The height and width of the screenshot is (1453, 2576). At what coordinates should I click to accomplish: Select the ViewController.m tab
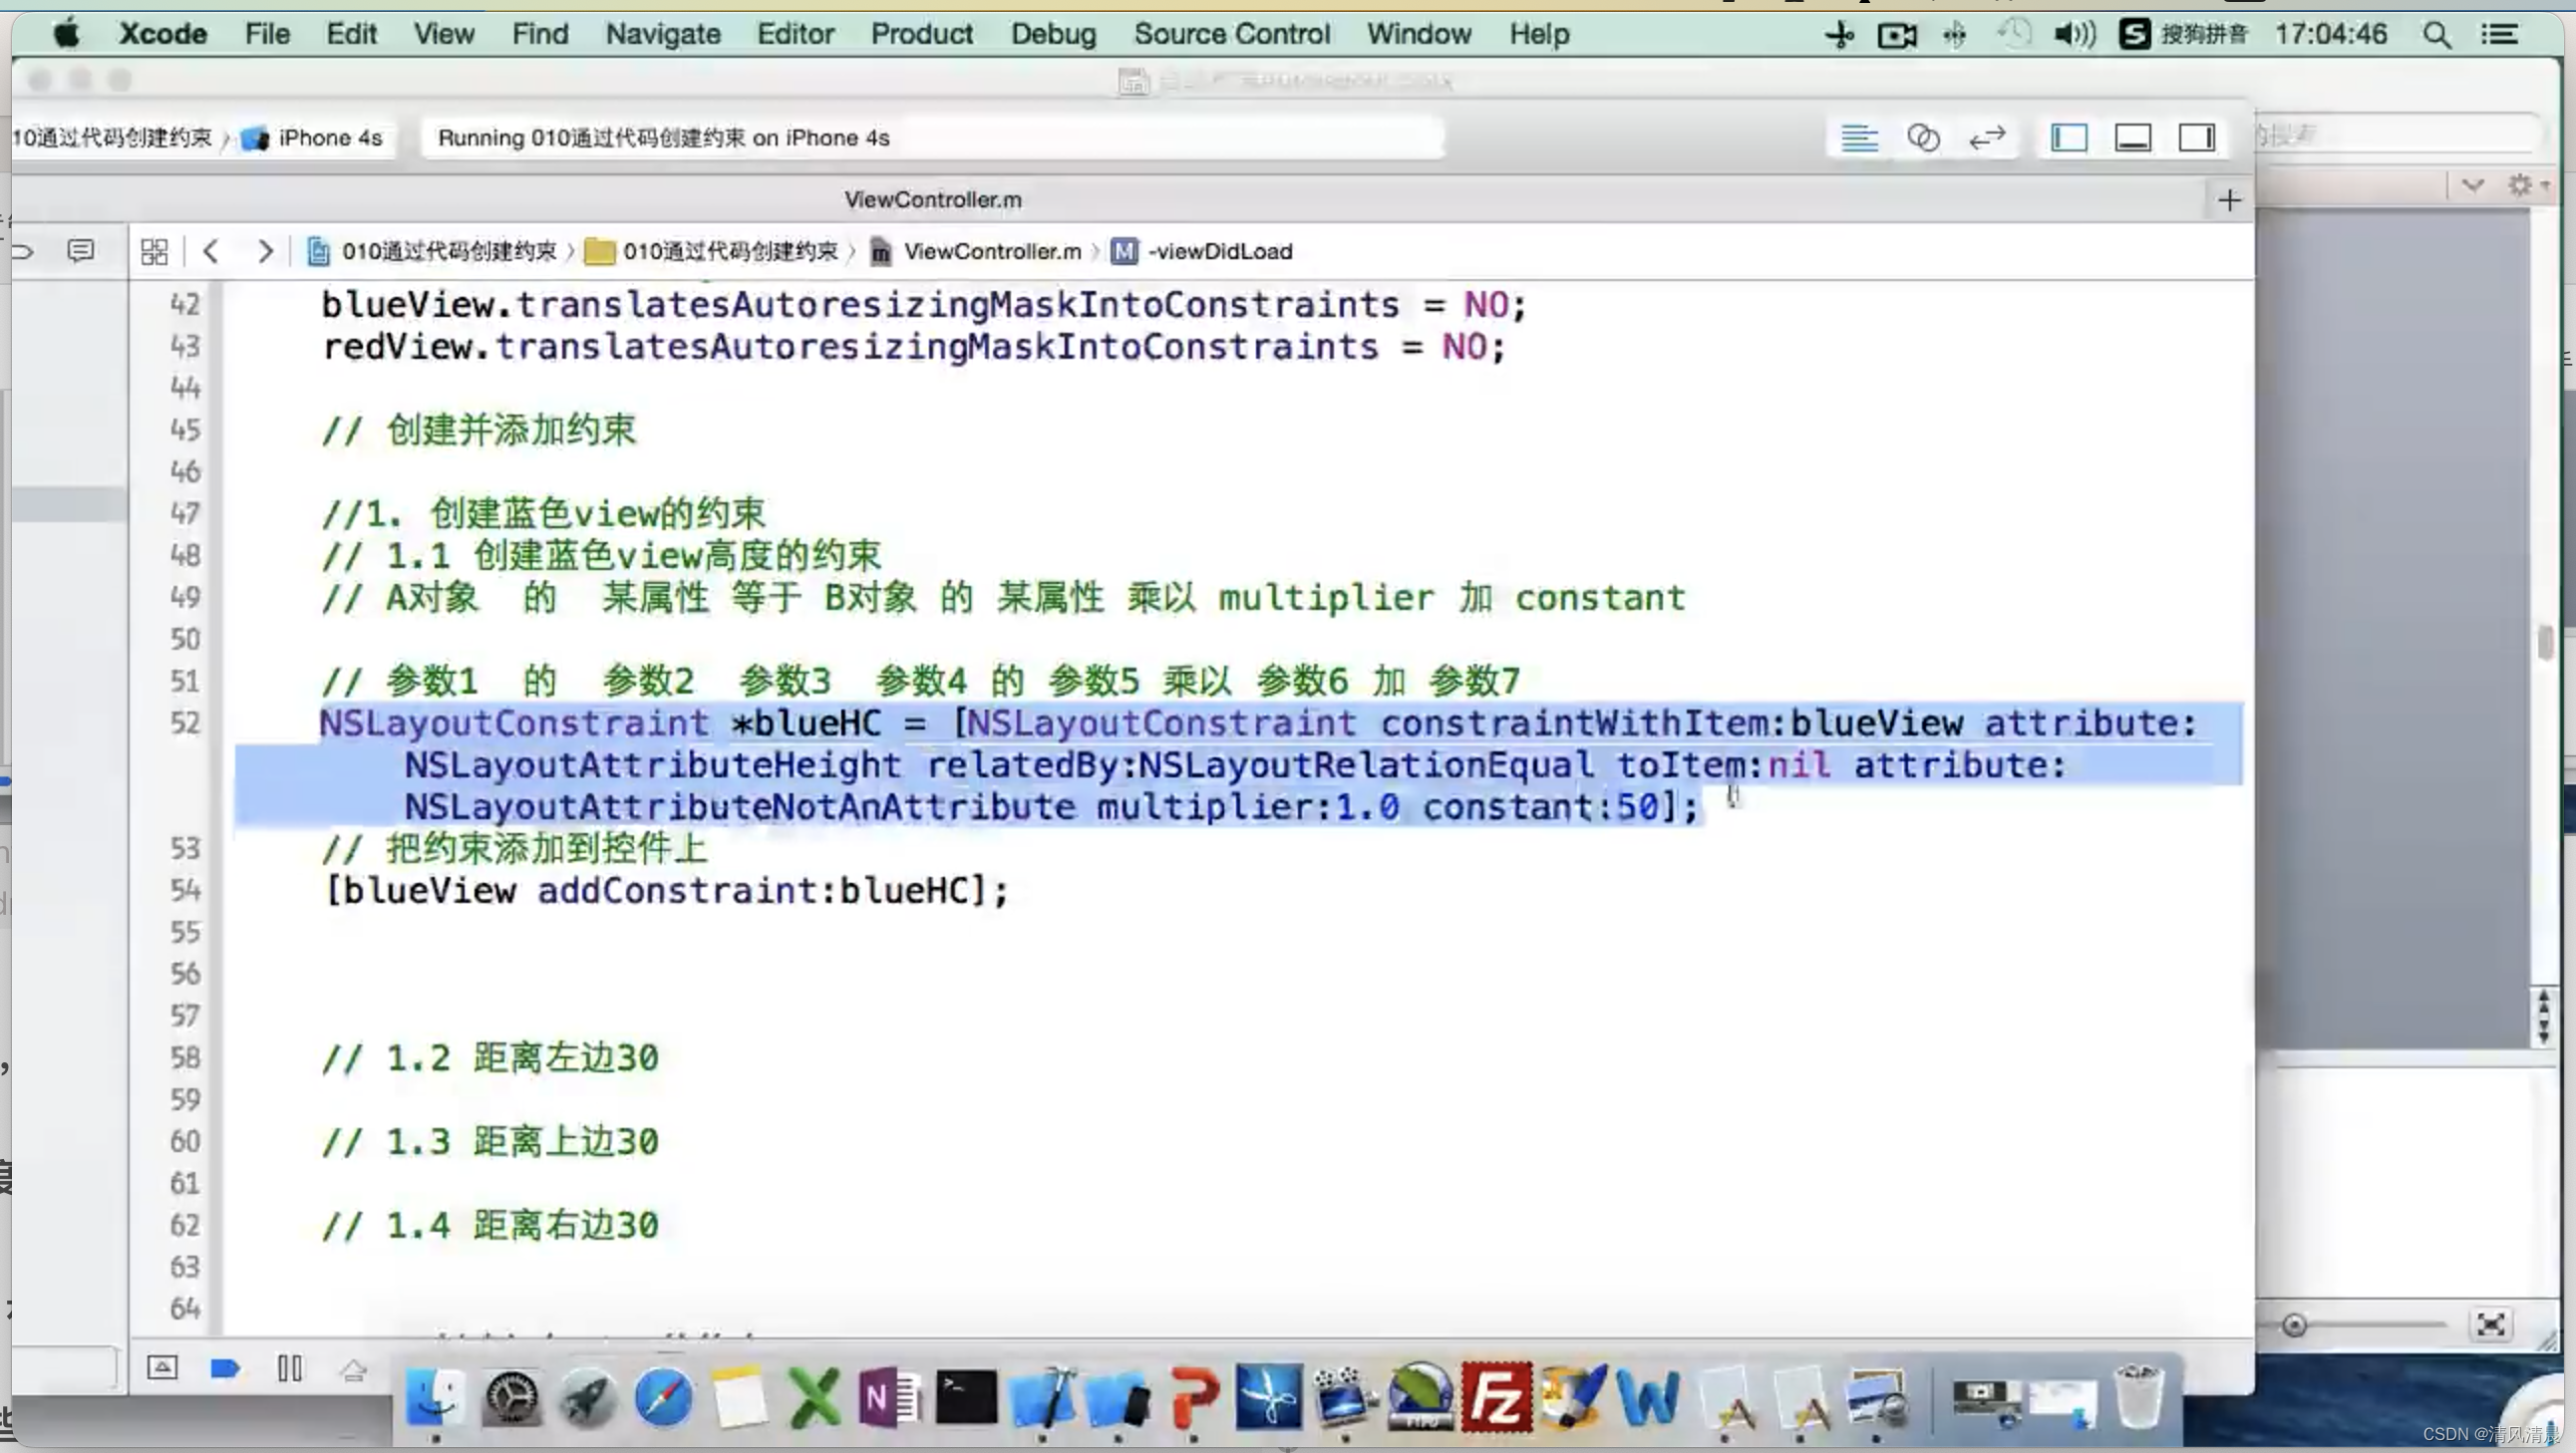click(932, 200)
